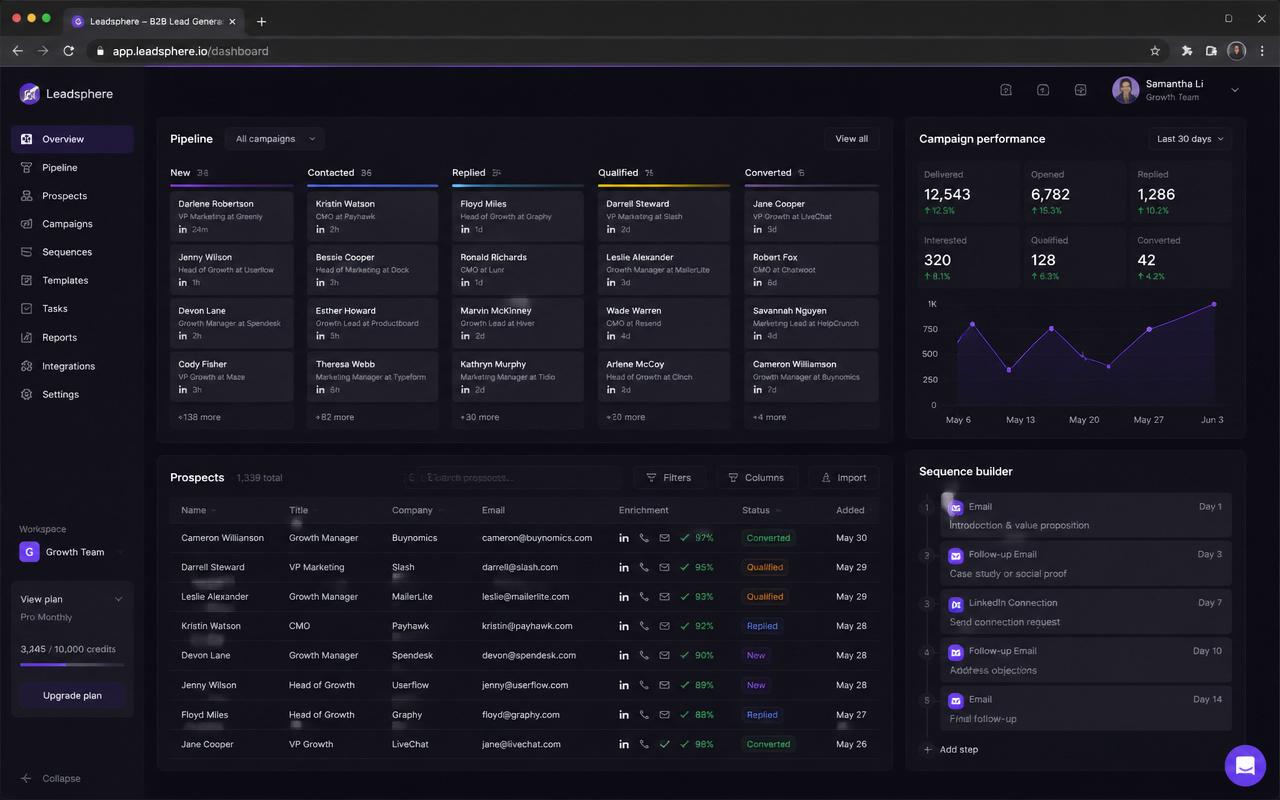This screenshot has width=1280, height=800.
Task: Open the Last 30 days dropdown
Action: 1190,139
